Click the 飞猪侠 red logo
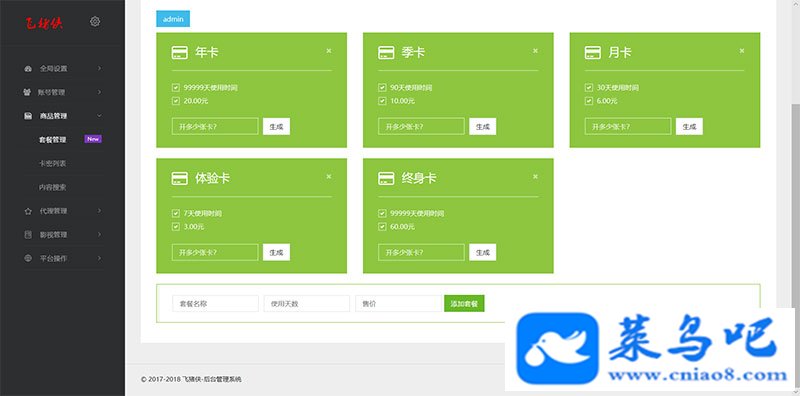 point(45,23)
